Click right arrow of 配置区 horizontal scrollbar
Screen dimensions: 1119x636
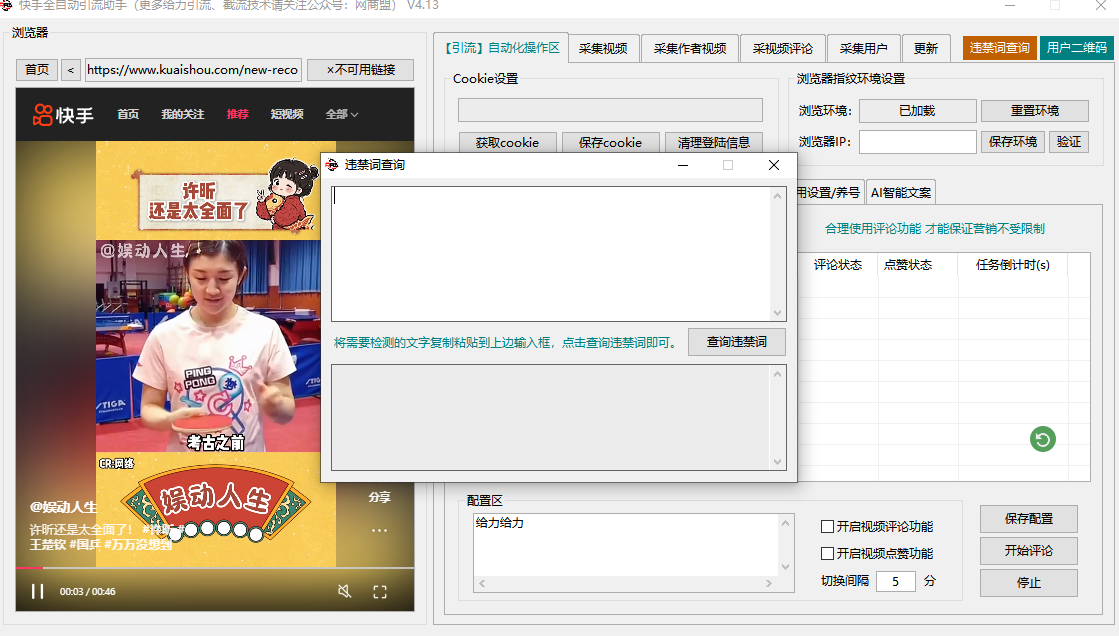(769, 583)
